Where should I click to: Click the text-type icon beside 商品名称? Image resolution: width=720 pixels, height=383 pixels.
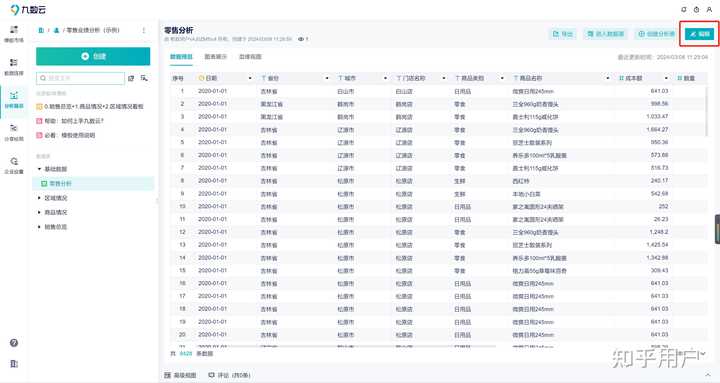pos(516,78)
